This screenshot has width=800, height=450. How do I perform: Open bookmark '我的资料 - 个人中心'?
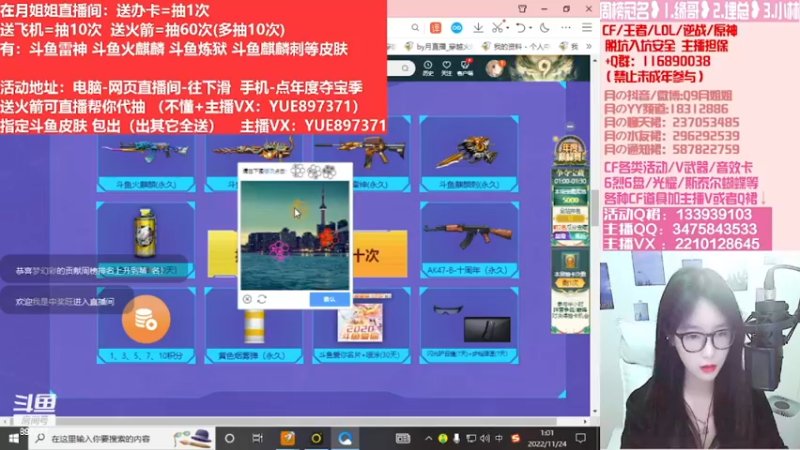[515, 46]
